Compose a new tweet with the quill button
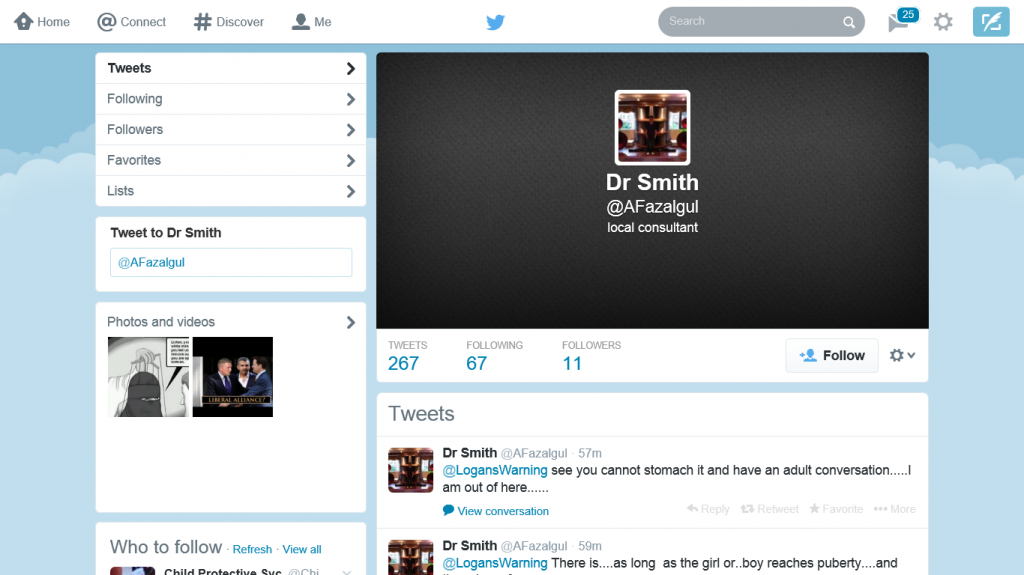The image size is (1024, 575). 991,22
